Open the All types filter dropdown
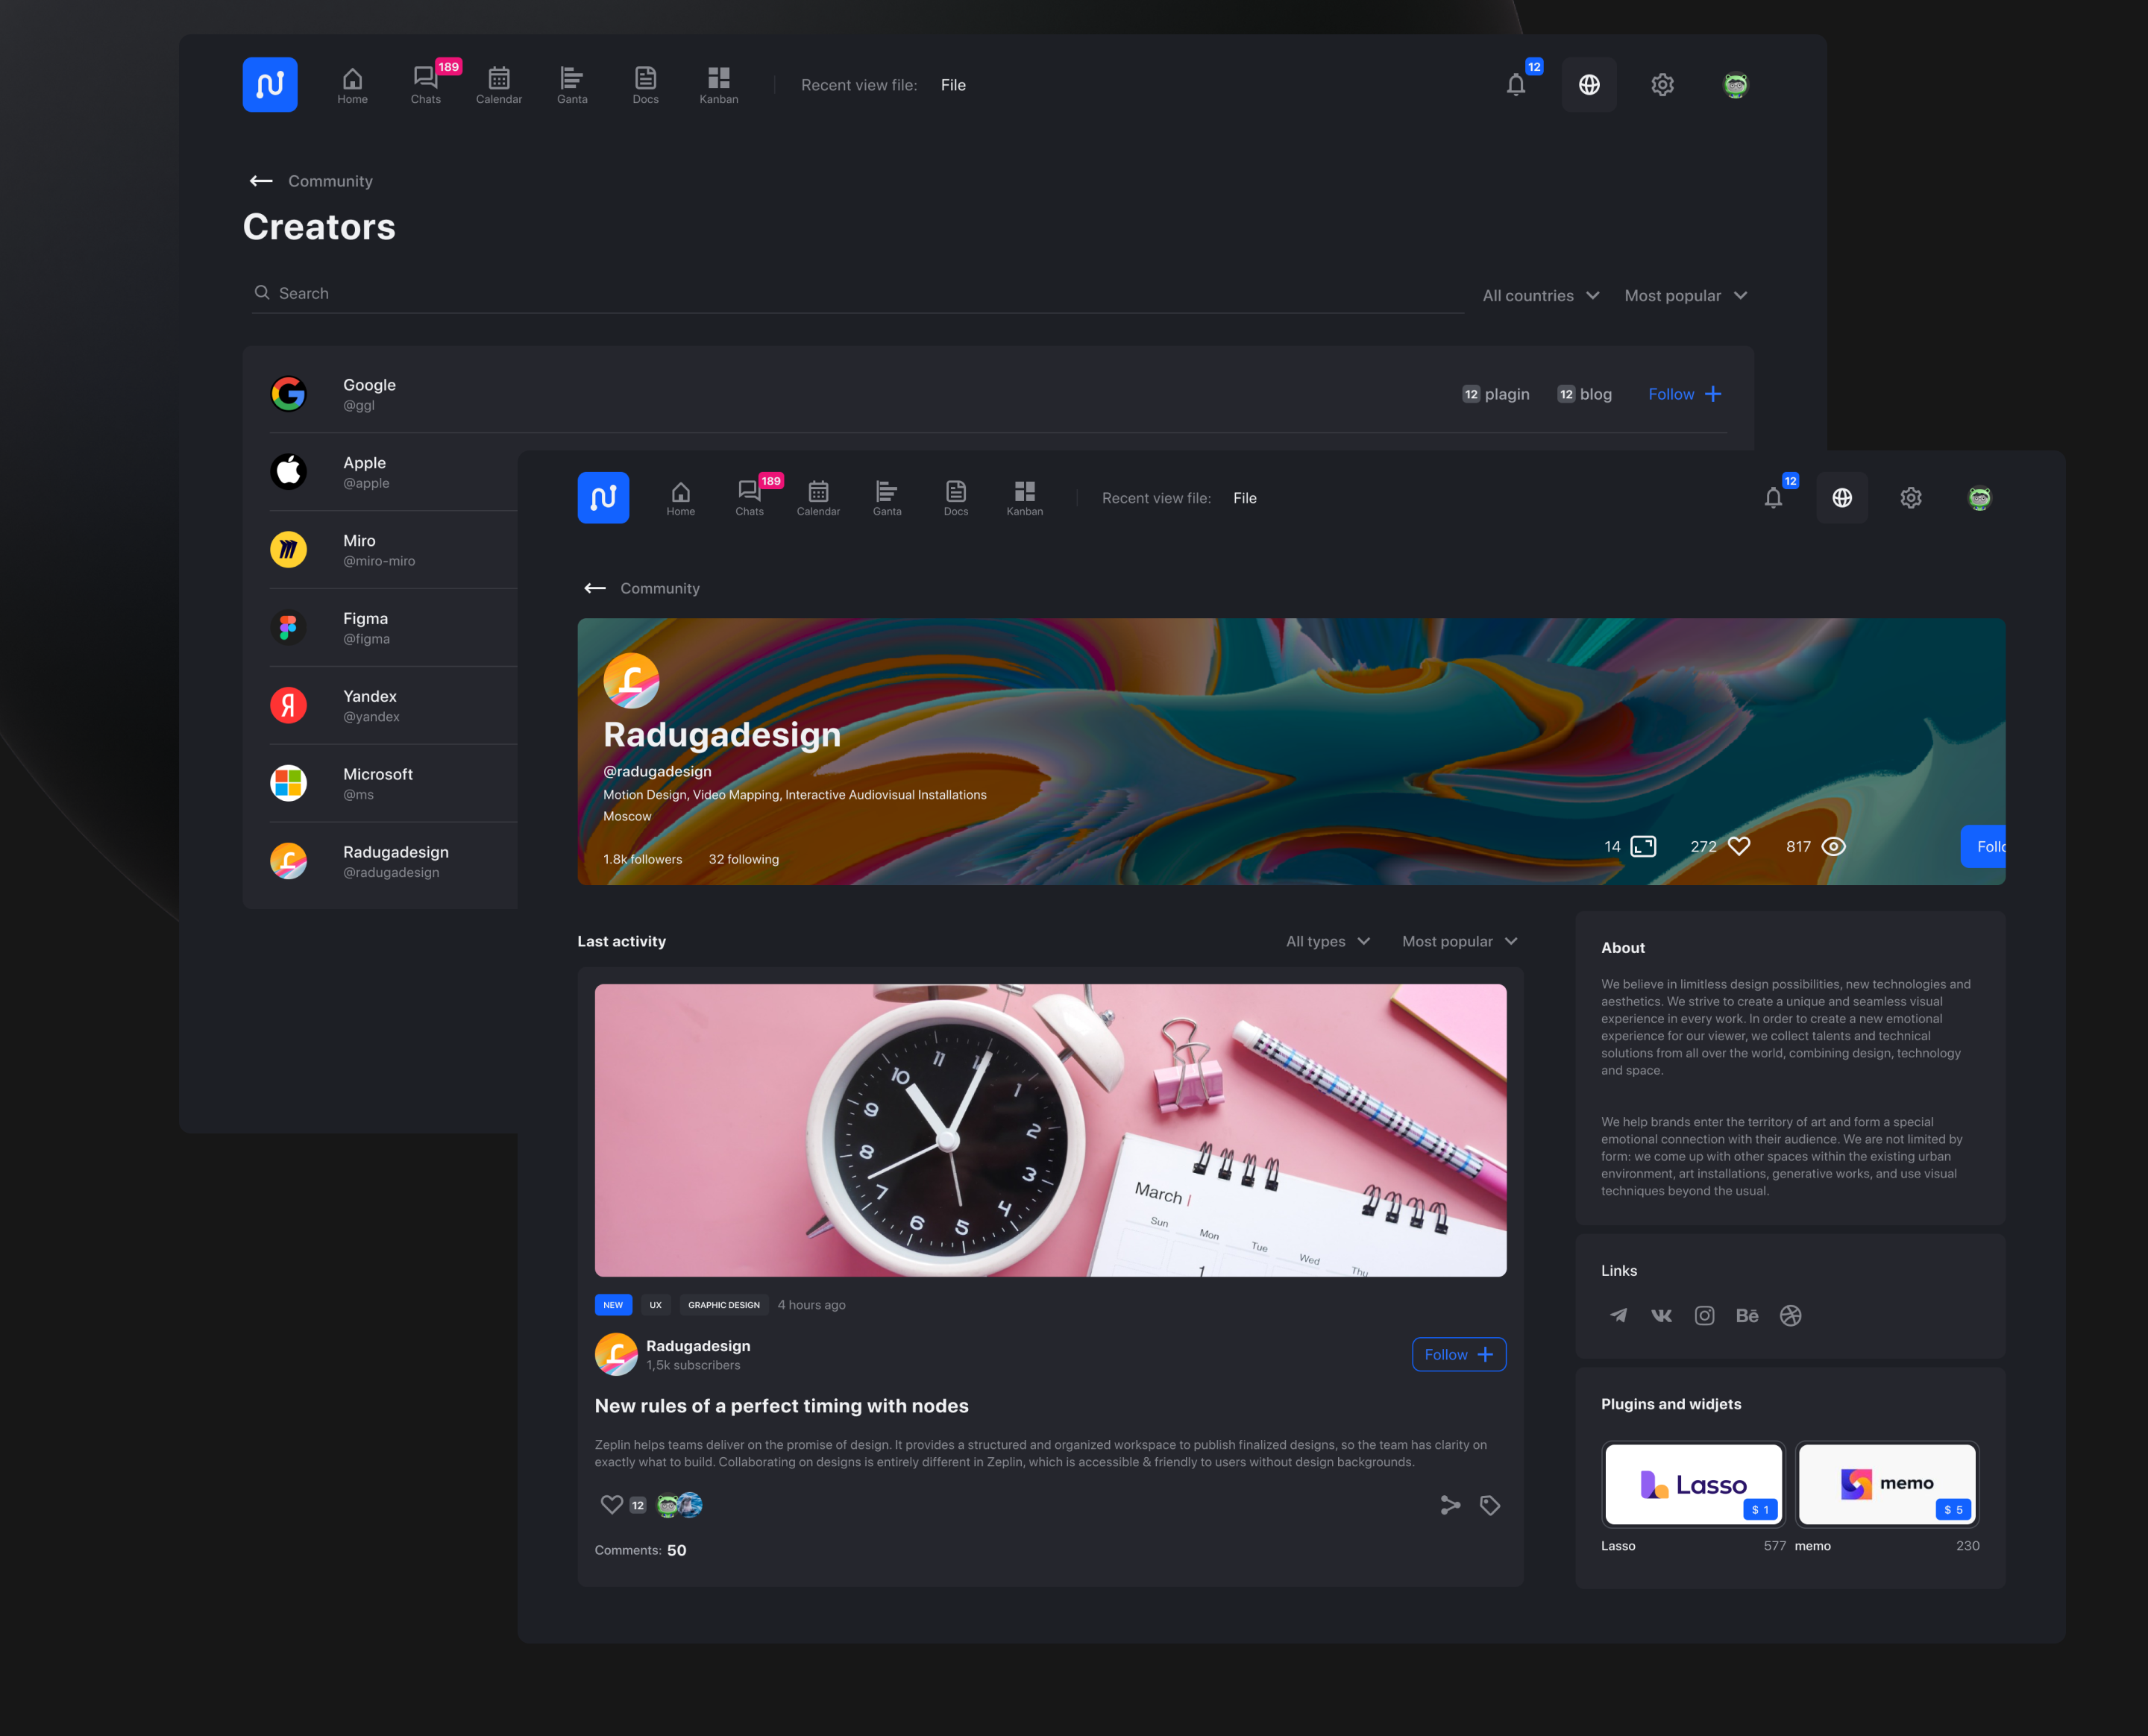 click(x=1327, y=941)
